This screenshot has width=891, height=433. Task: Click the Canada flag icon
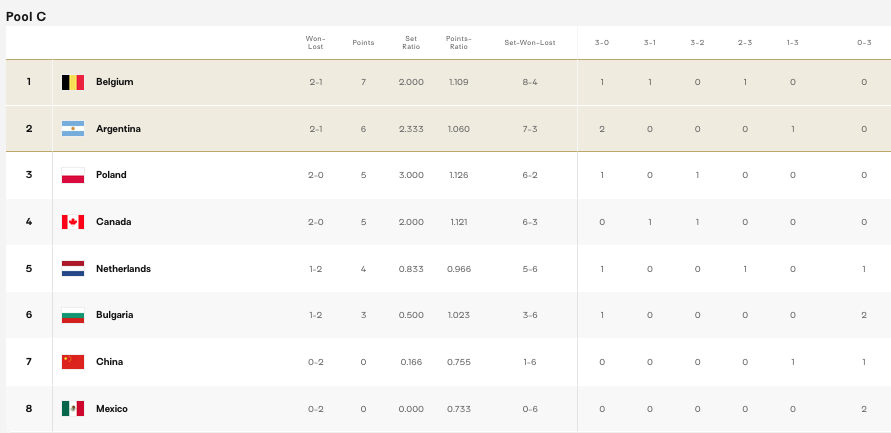72,222
